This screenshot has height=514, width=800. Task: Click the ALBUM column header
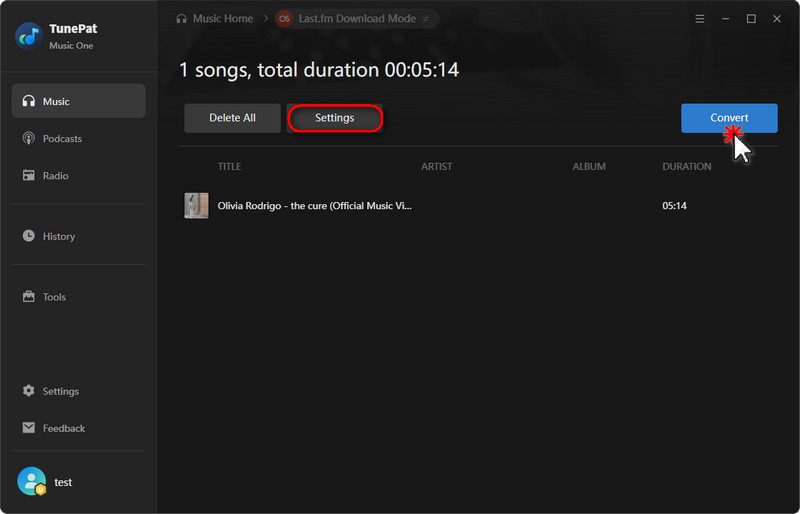pyautogui.click(x=589, y=166)
